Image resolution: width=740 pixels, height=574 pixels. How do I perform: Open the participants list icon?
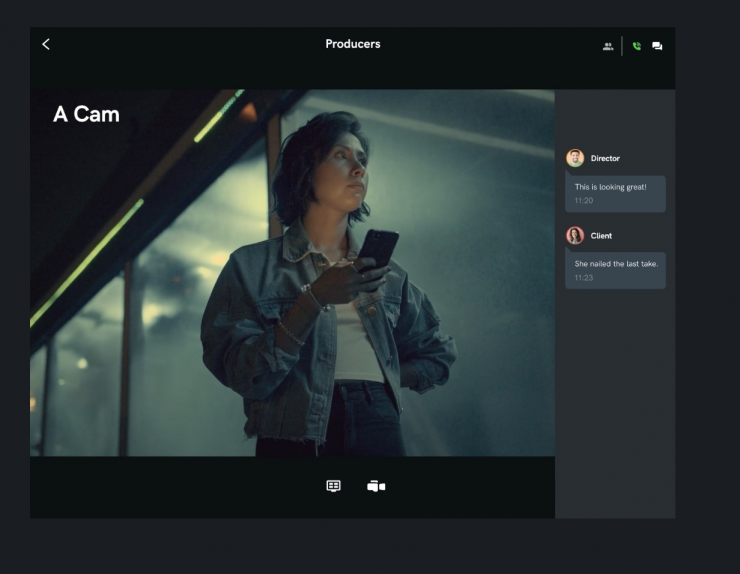608,46
